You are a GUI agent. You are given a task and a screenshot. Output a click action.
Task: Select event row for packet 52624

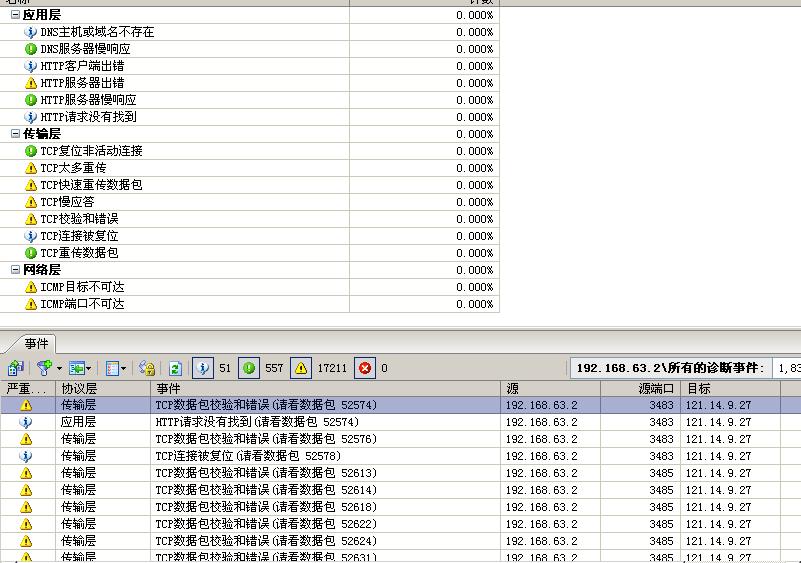point(400,541)
